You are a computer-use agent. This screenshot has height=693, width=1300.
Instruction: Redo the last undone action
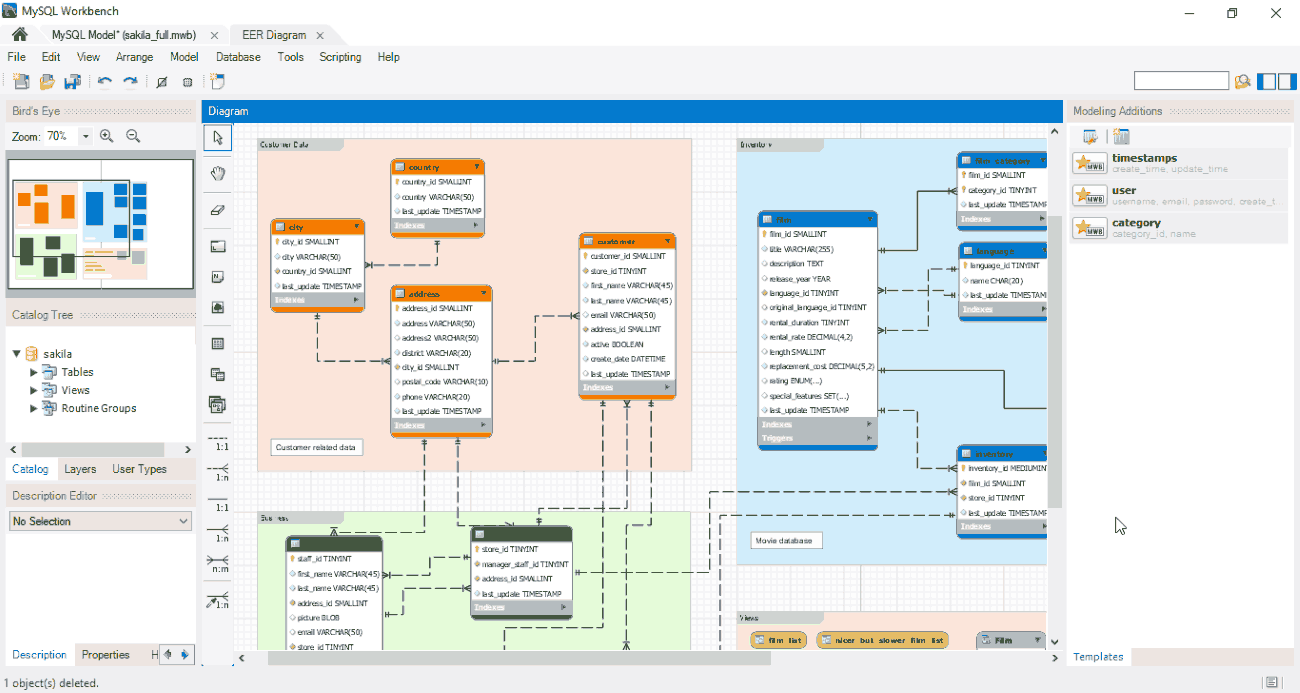[x=130, y=82]
